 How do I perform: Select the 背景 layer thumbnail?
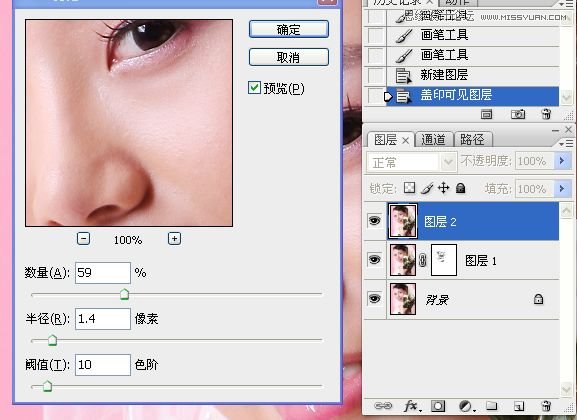pos(403,299)
